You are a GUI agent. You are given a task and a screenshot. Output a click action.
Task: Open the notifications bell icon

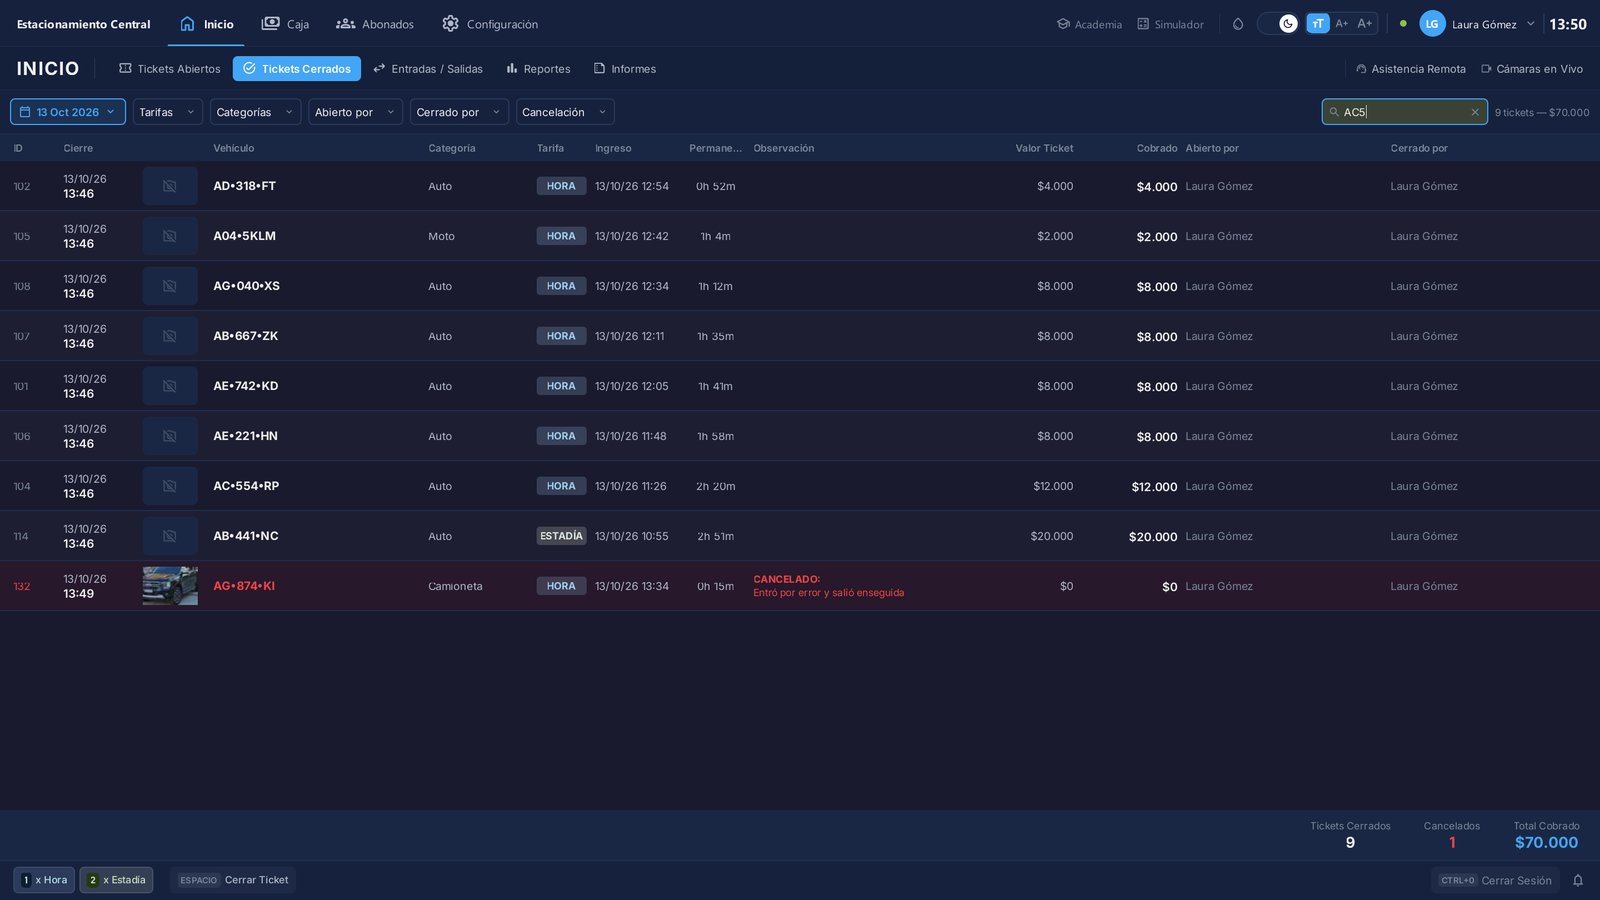point(1578,880)
